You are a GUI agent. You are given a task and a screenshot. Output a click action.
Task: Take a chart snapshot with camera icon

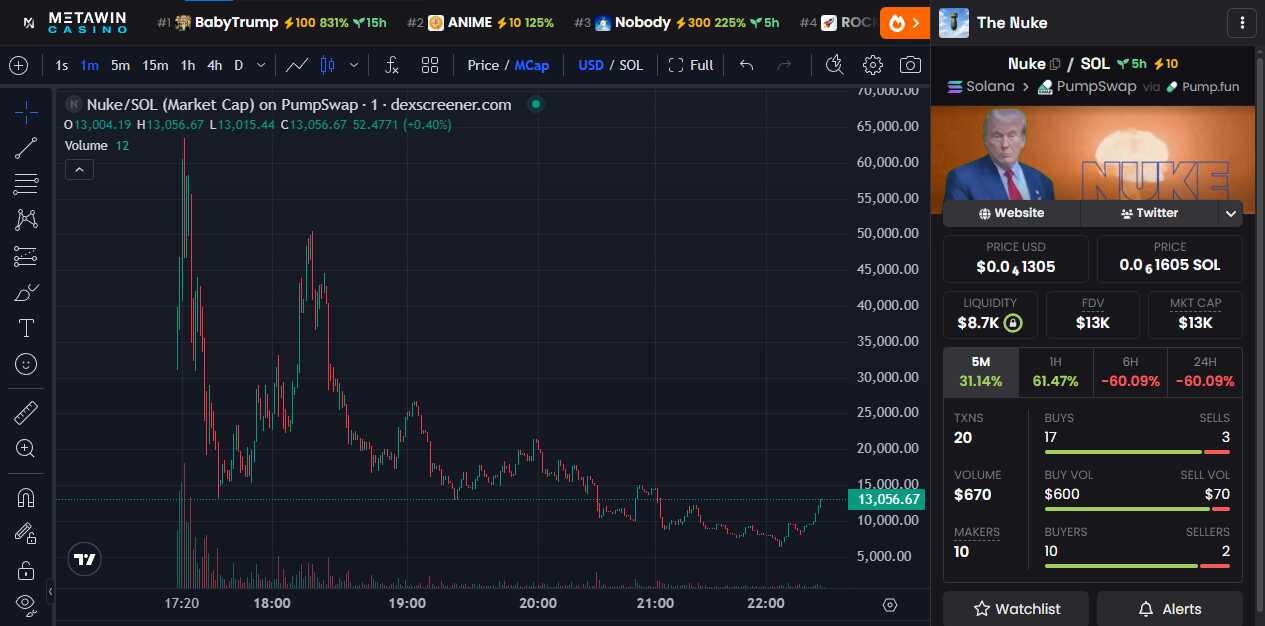910,65
